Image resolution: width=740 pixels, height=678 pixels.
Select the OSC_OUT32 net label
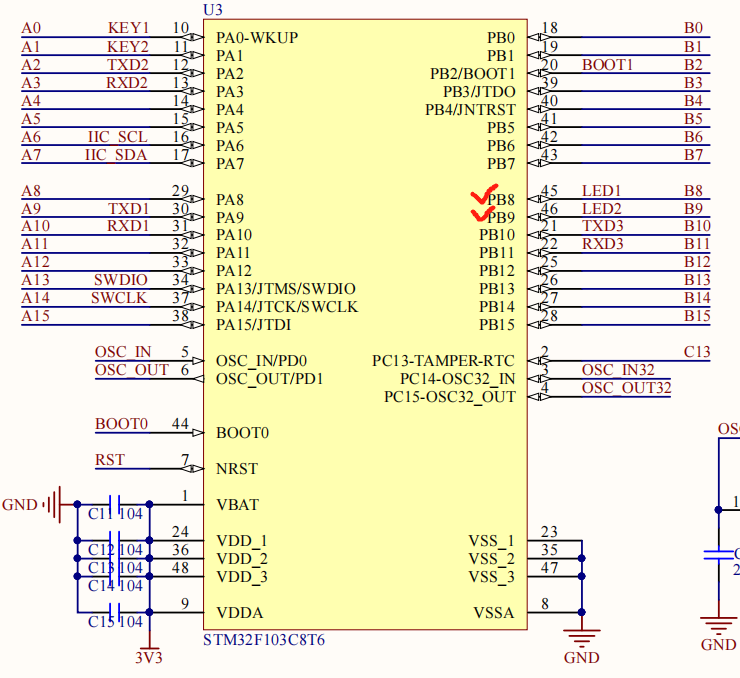[627, 388]
